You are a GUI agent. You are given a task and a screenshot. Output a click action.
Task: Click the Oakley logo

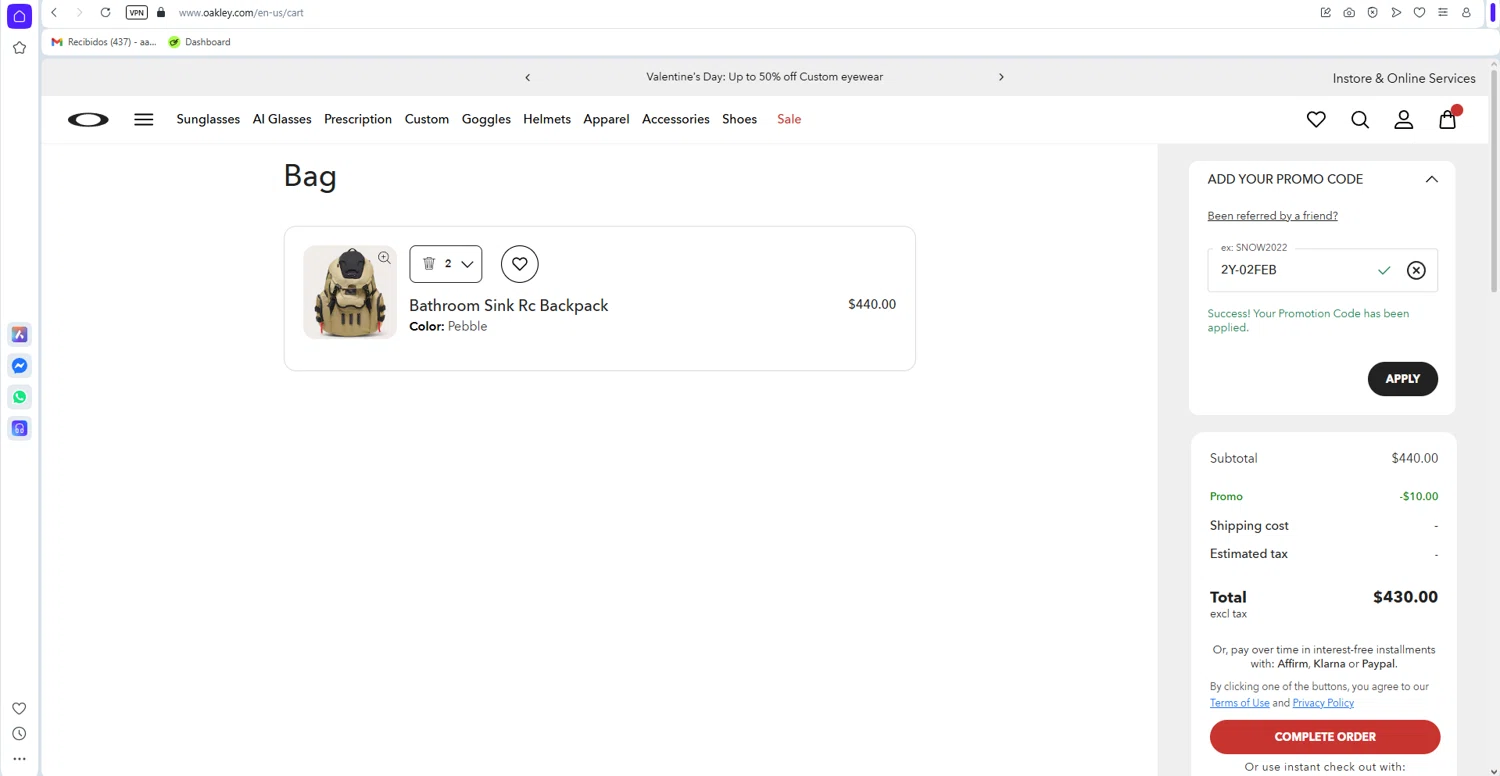point(88,119)
